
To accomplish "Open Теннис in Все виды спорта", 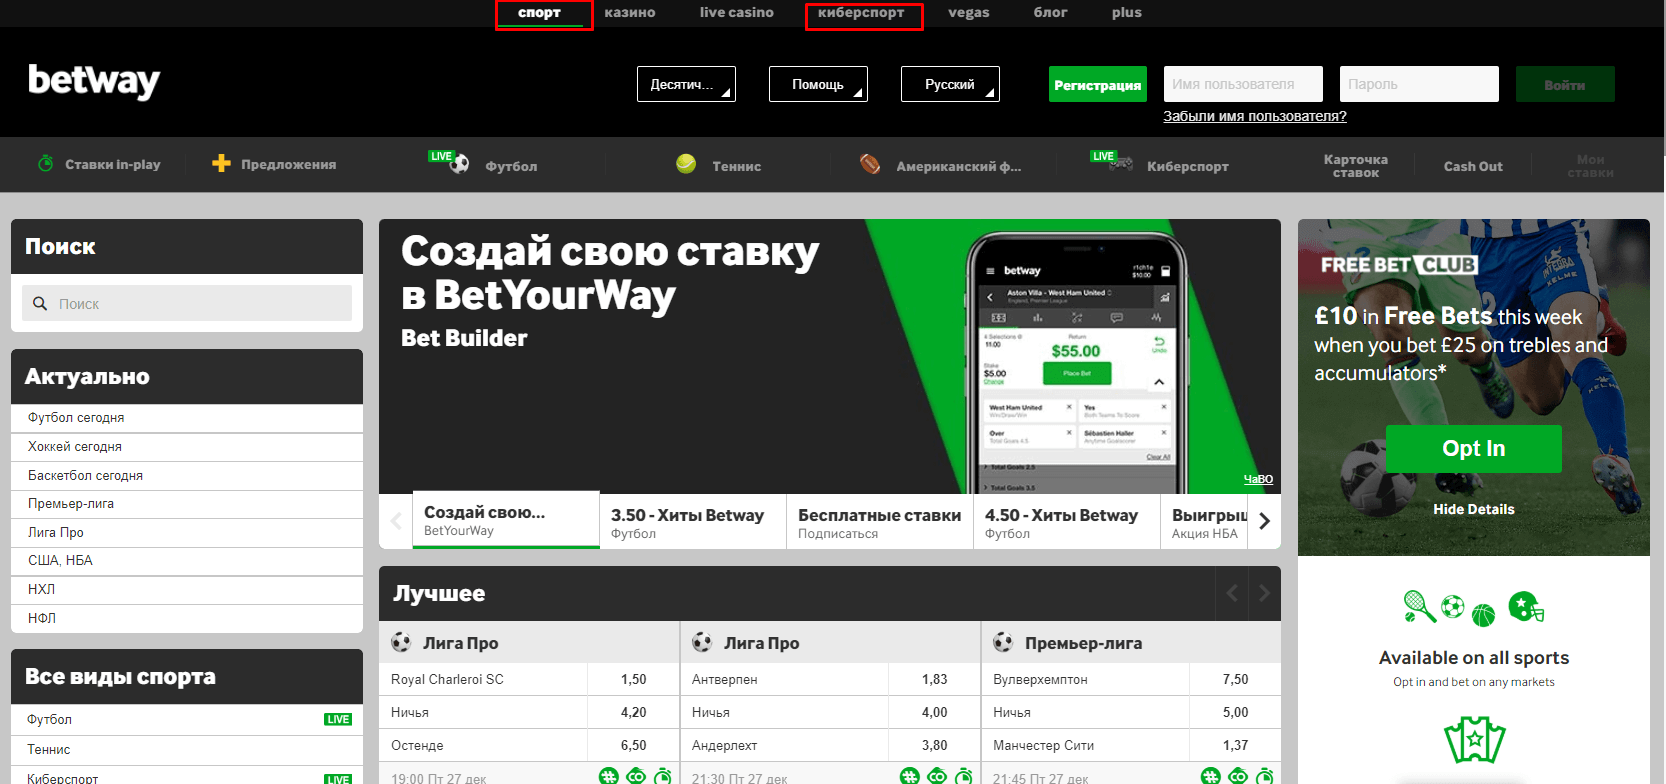I will [x=187, y=749].
